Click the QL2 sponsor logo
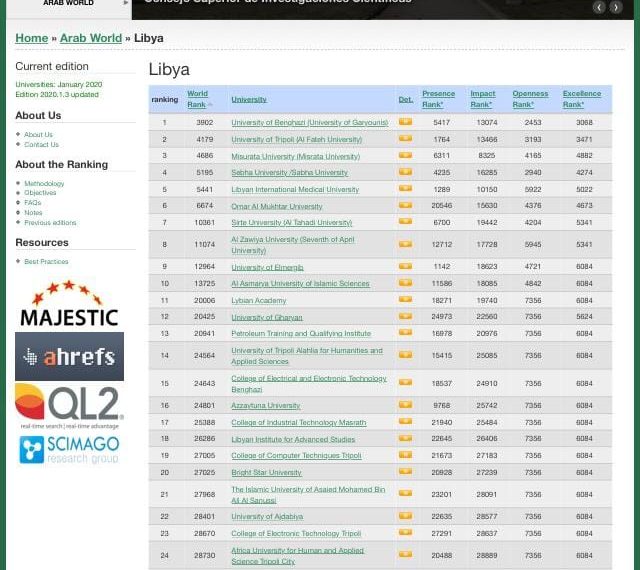Screen dimensions: 640x570 [x=69, y=405]
